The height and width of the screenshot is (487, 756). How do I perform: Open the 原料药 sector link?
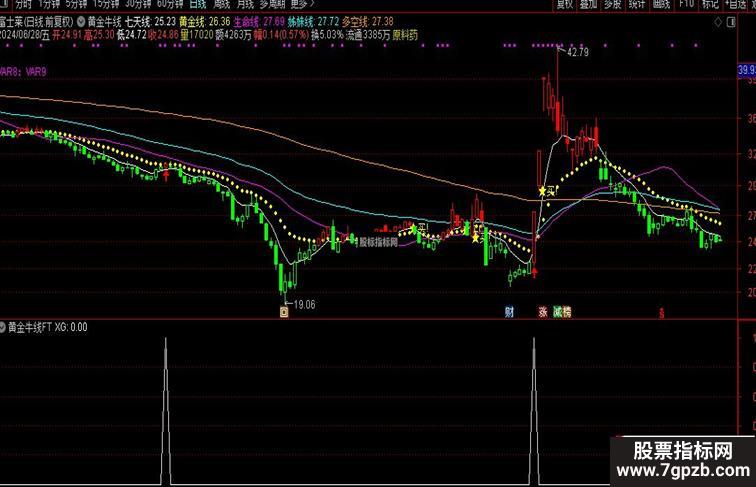(405, 35)
